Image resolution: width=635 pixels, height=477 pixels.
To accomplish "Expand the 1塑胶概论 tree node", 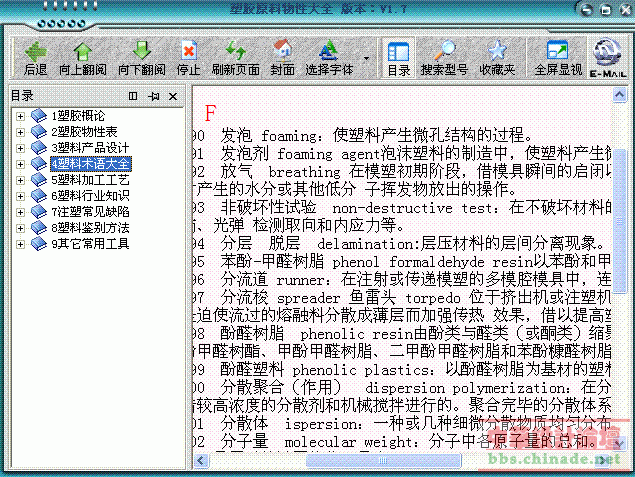I will point(20,117).
